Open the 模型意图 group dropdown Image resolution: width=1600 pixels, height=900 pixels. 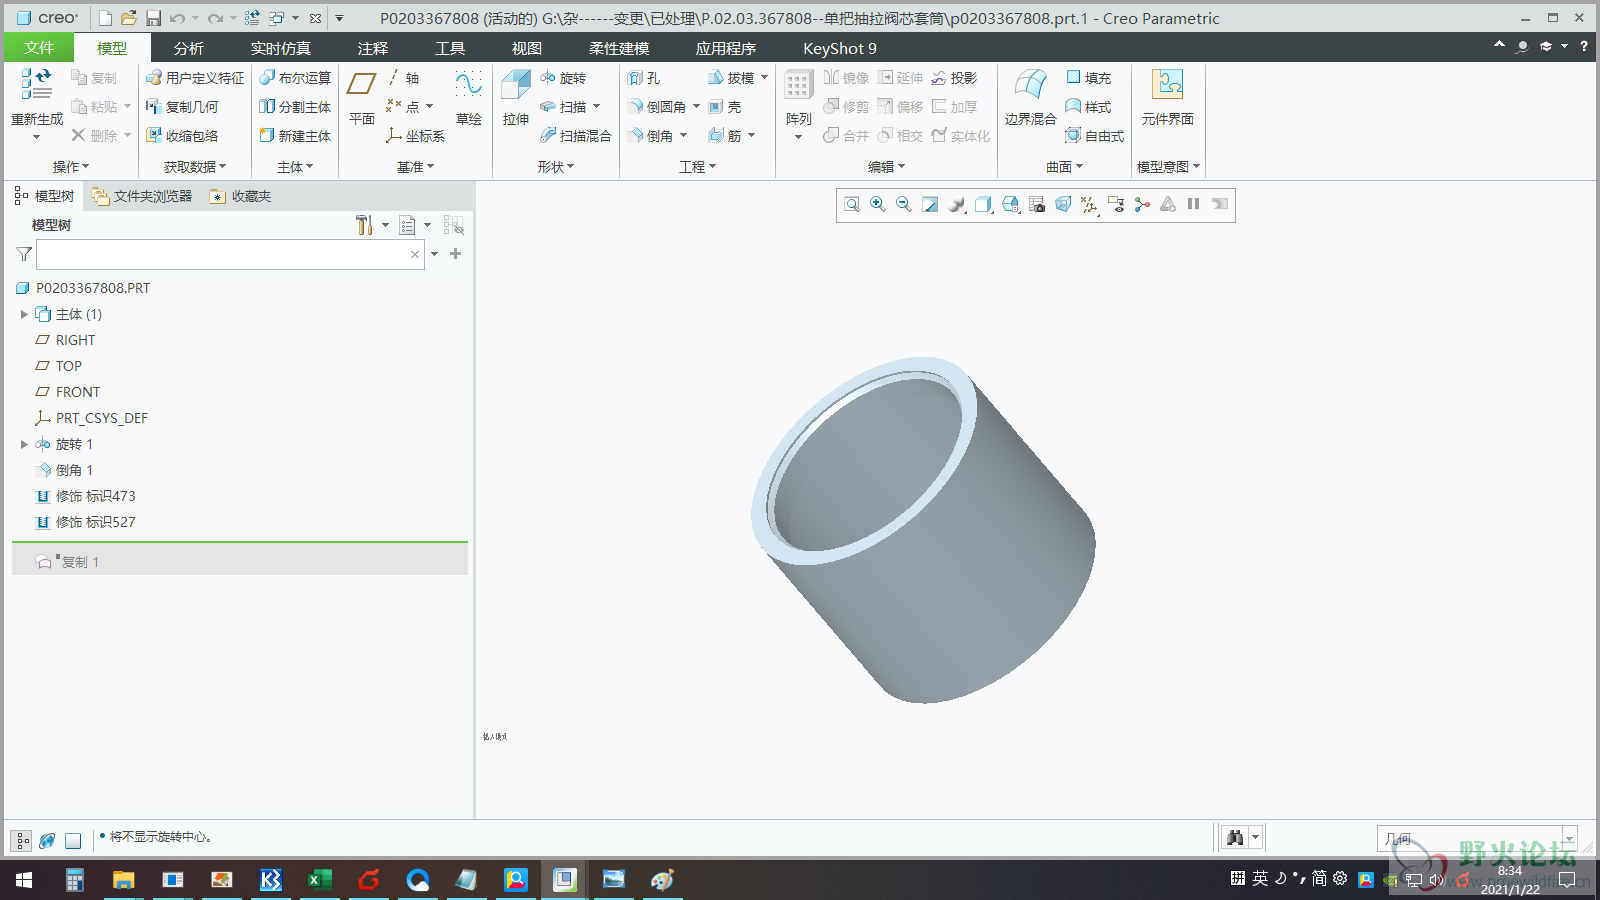(1168, 167)
